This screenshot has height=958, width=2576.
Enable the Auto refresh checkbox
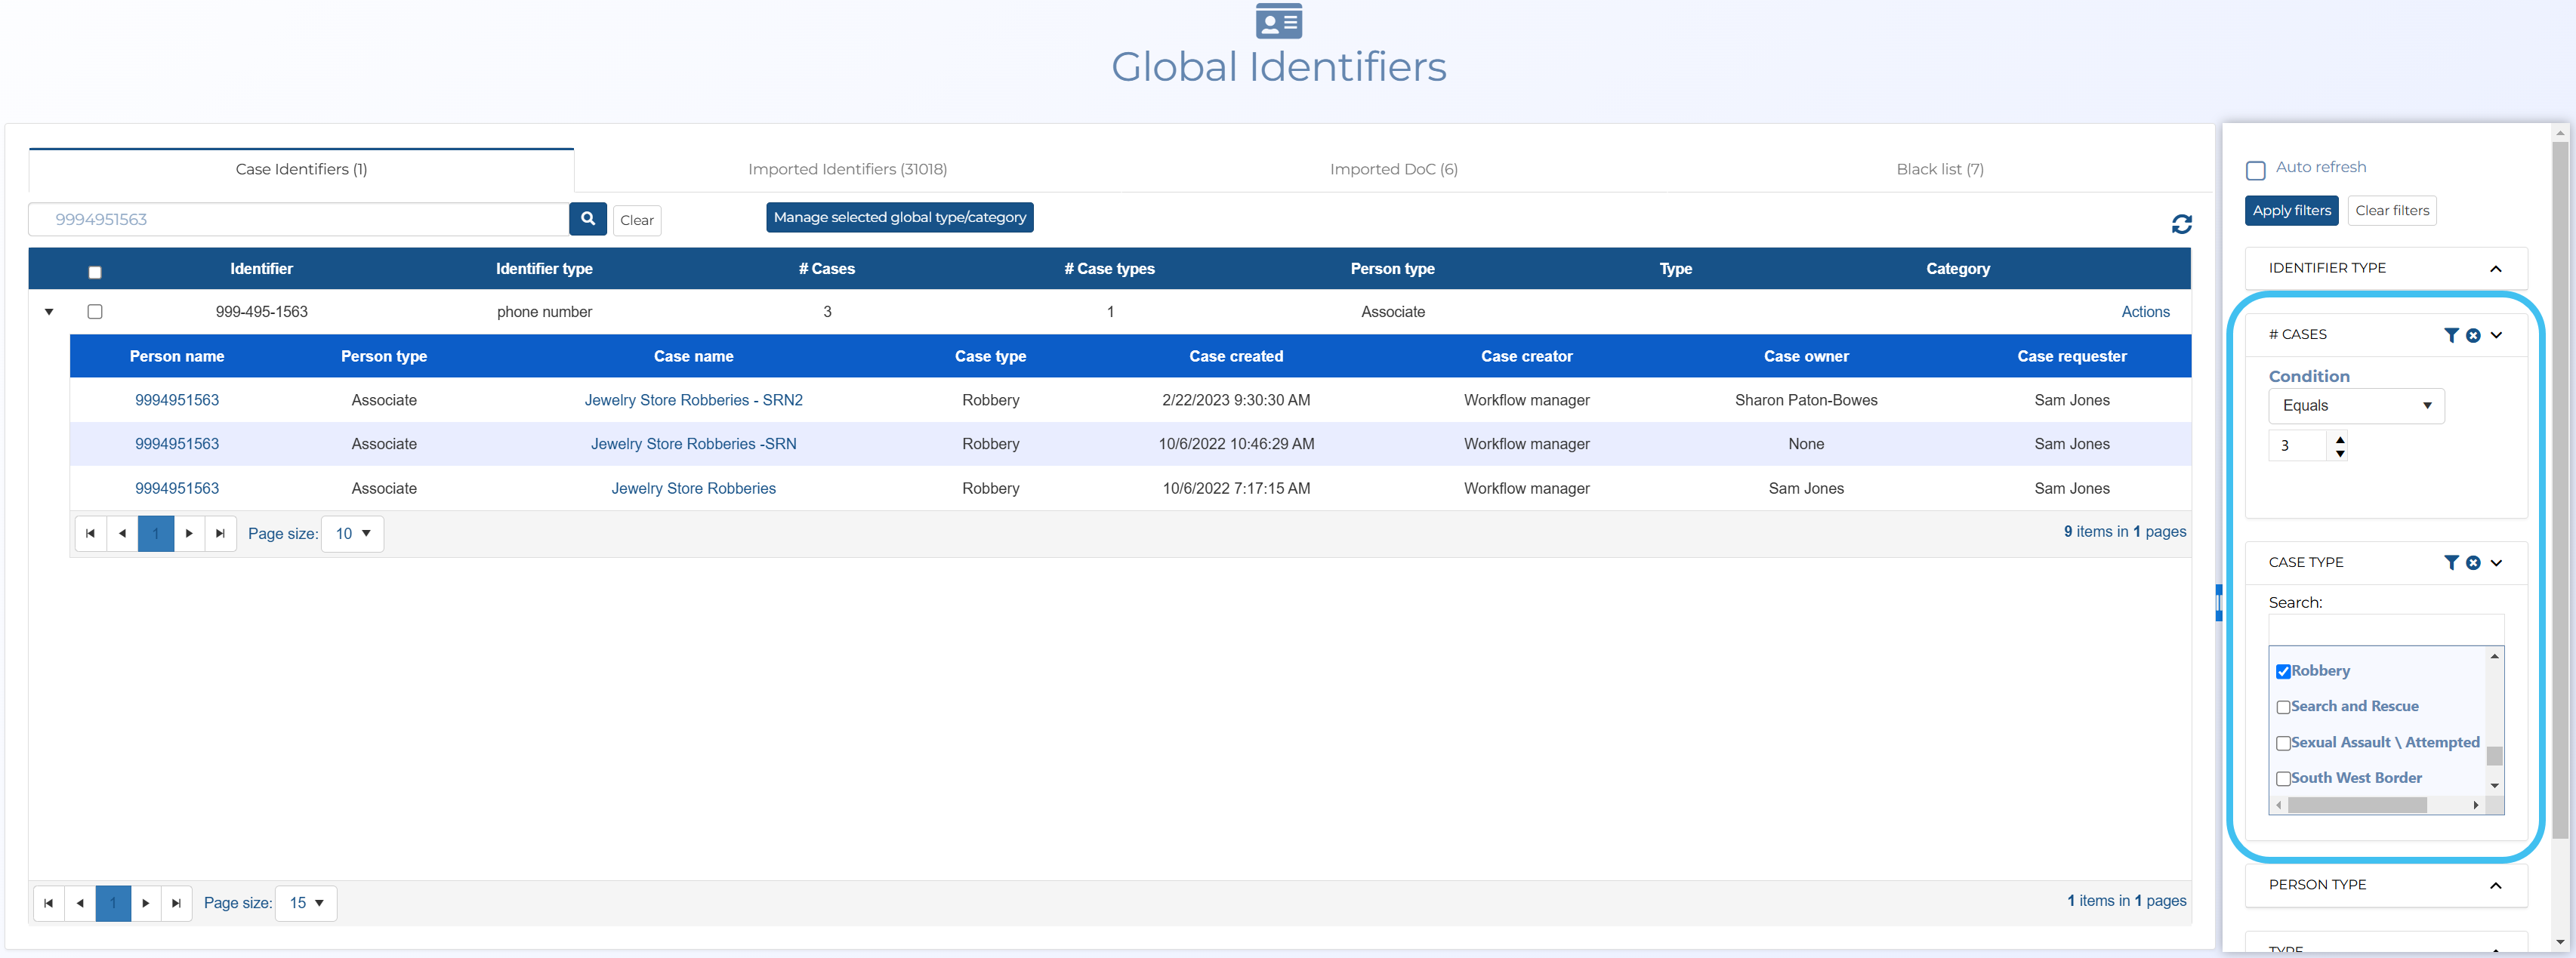coord(2255,170)
